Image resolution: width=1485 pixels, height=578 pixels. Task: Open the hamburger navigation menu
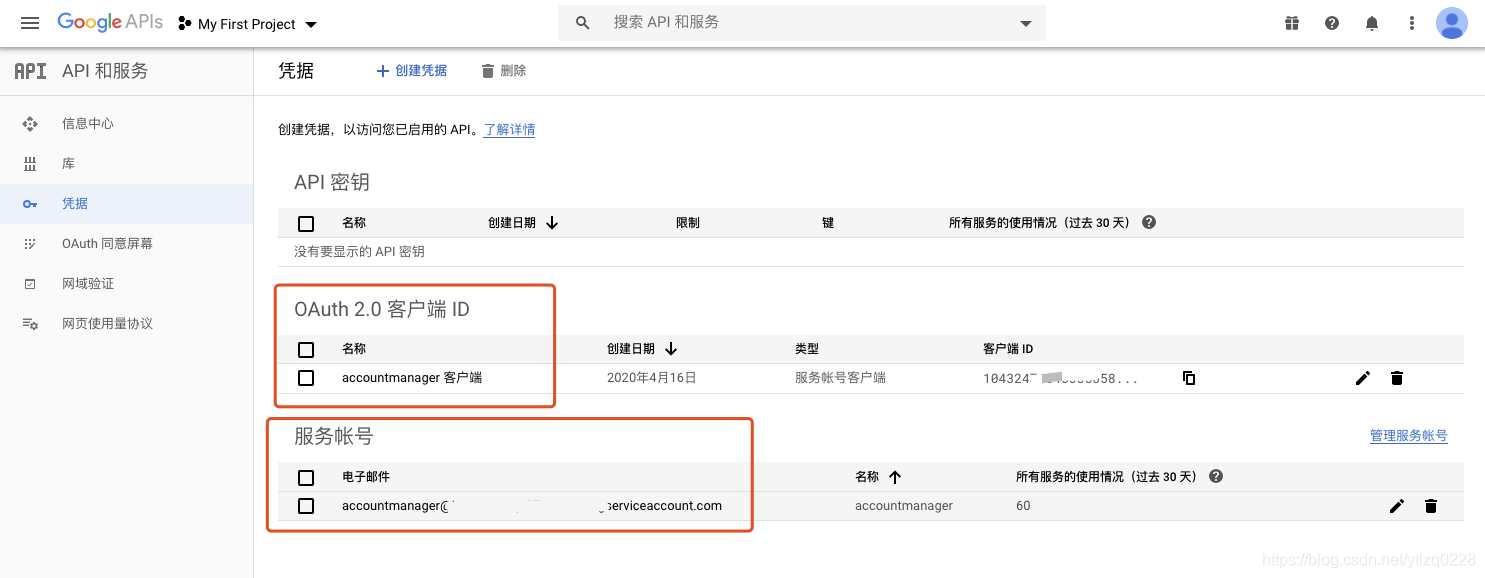30,23
